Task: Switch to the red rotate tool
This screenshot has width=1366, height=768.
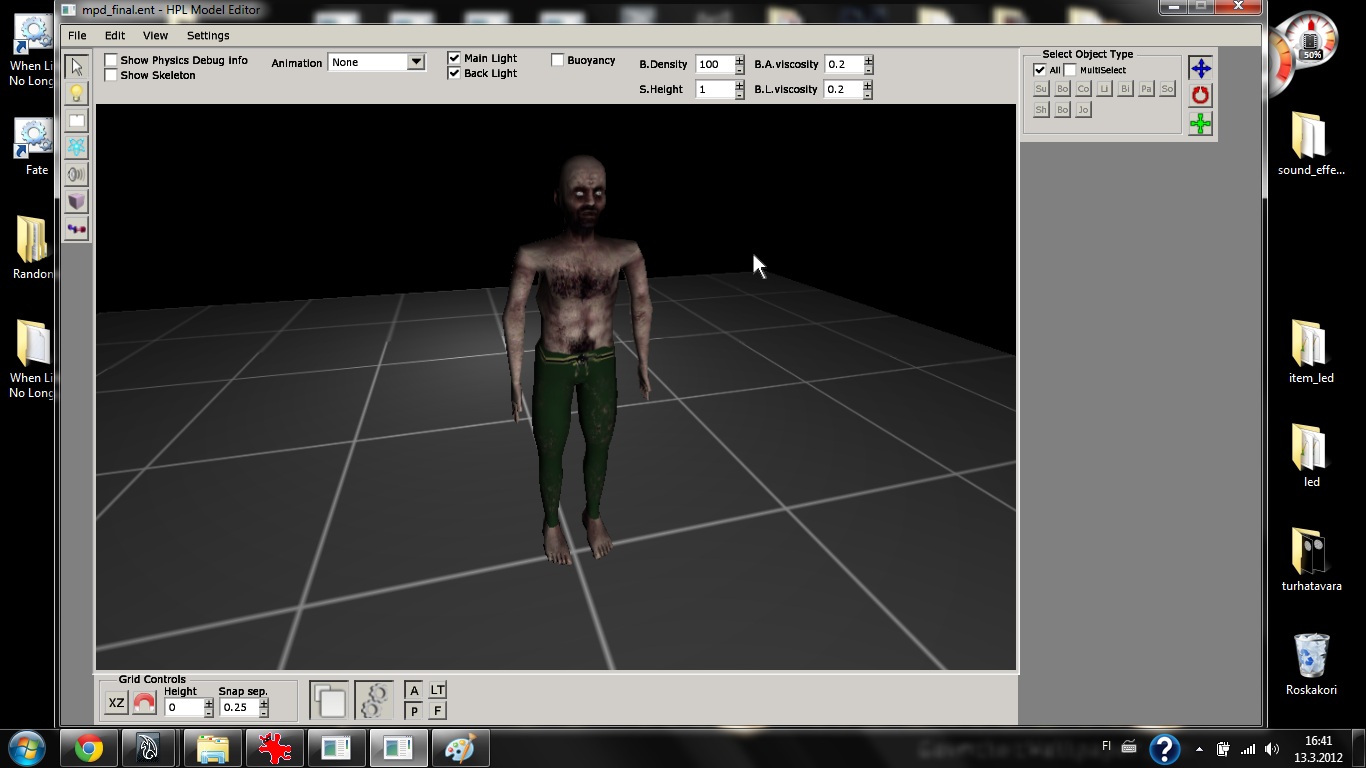Action: pos(1200,96)
